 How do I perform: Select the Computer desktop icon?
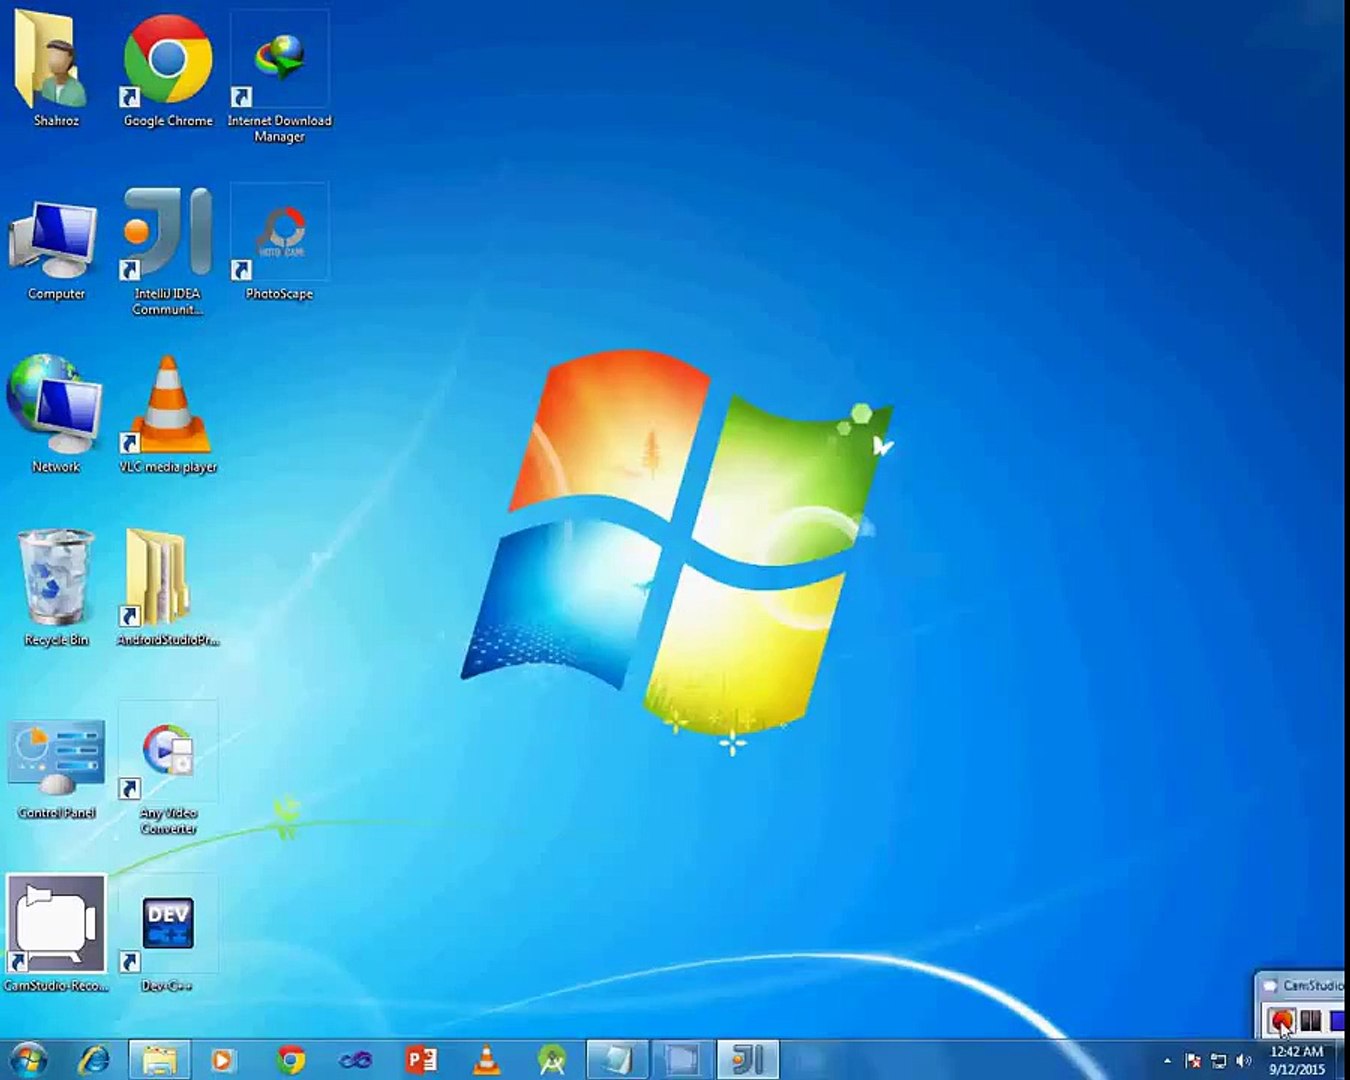[55, 248]
